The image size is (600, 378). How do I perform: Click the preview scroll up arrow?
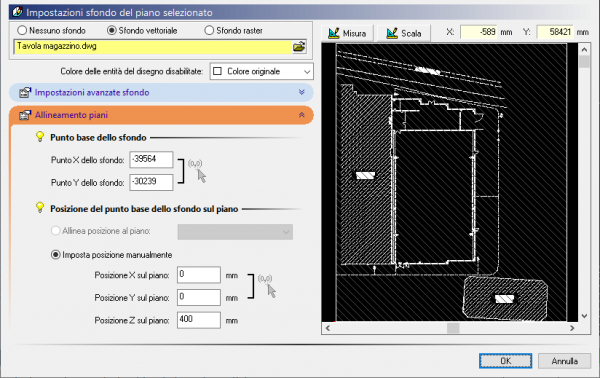(584, 49)
